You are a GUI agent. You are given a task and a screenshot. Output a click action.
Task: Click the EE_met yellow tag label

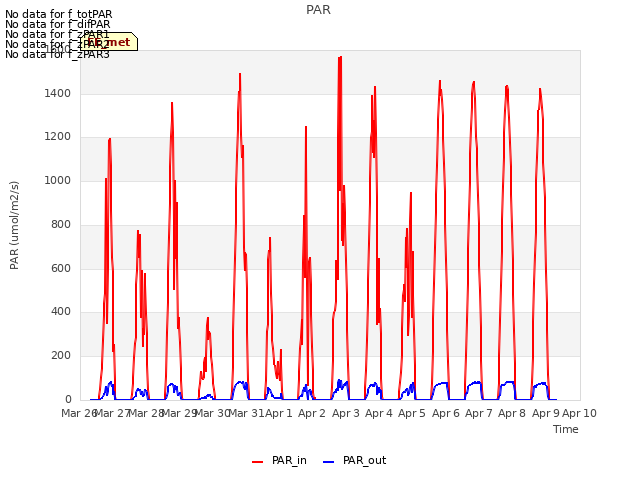[109, 42]
